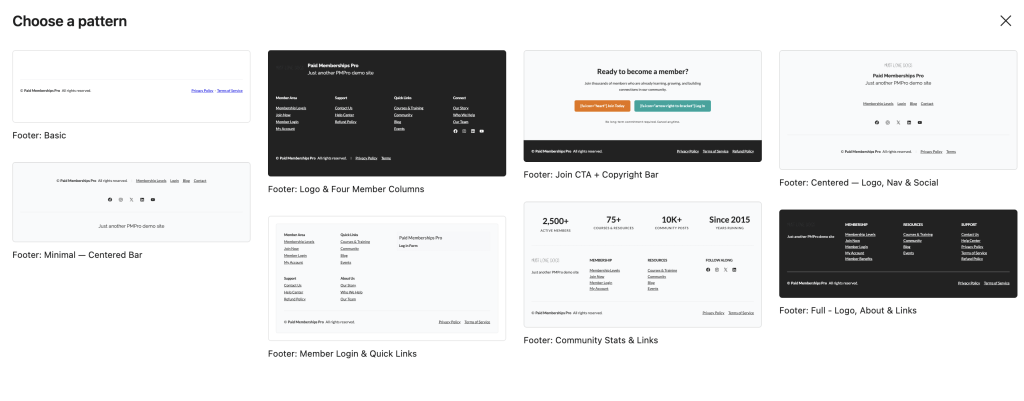This screenshot has height=401, width=1024.
Task: Click the "Footer: Basic" caption text
Action: pyautogui.click(x=39, y=136)
